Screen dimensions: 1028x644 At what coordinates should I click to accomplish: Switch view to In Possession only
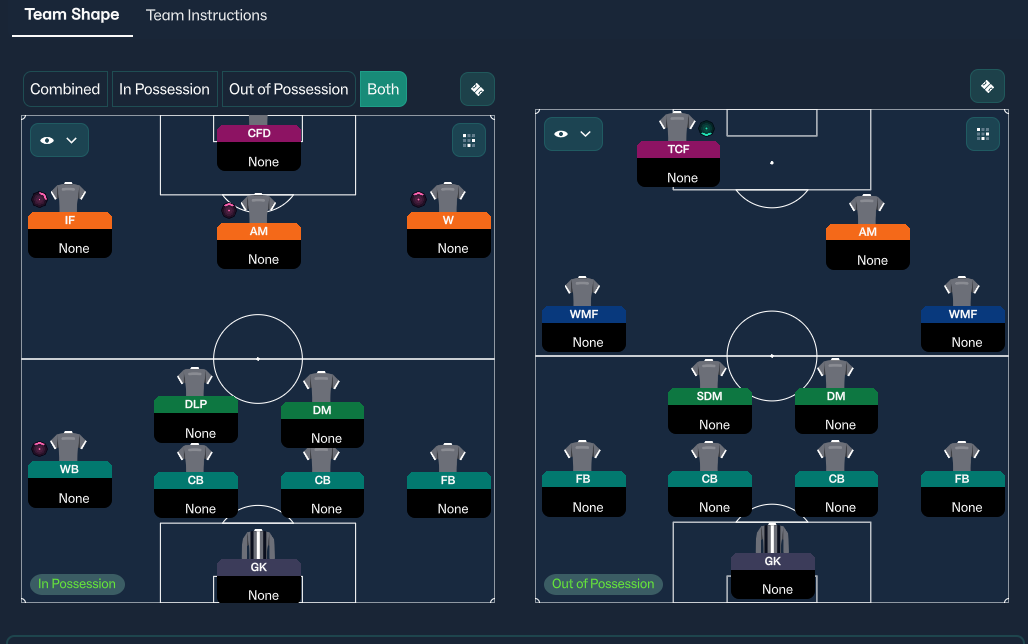(x=164, y=89)
